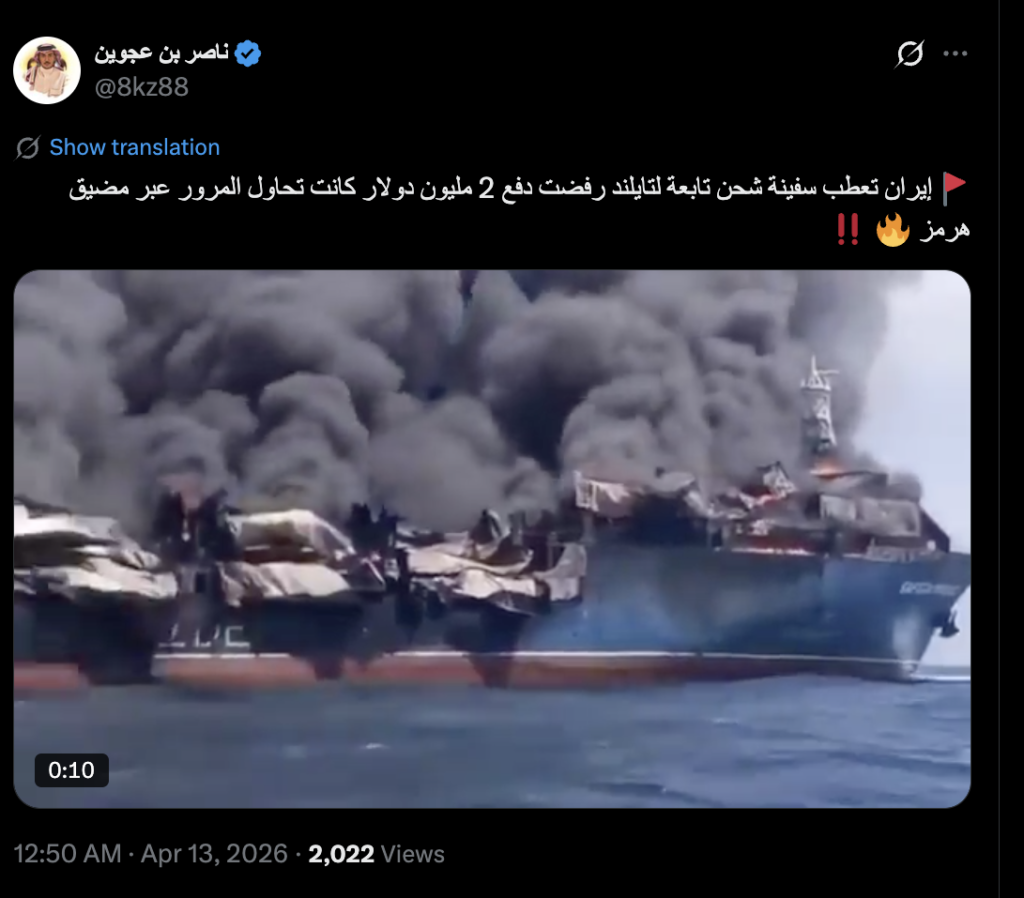Click the Apr 13, 2026 date
The image size is (1024, 898).
[x=214, y=854]
